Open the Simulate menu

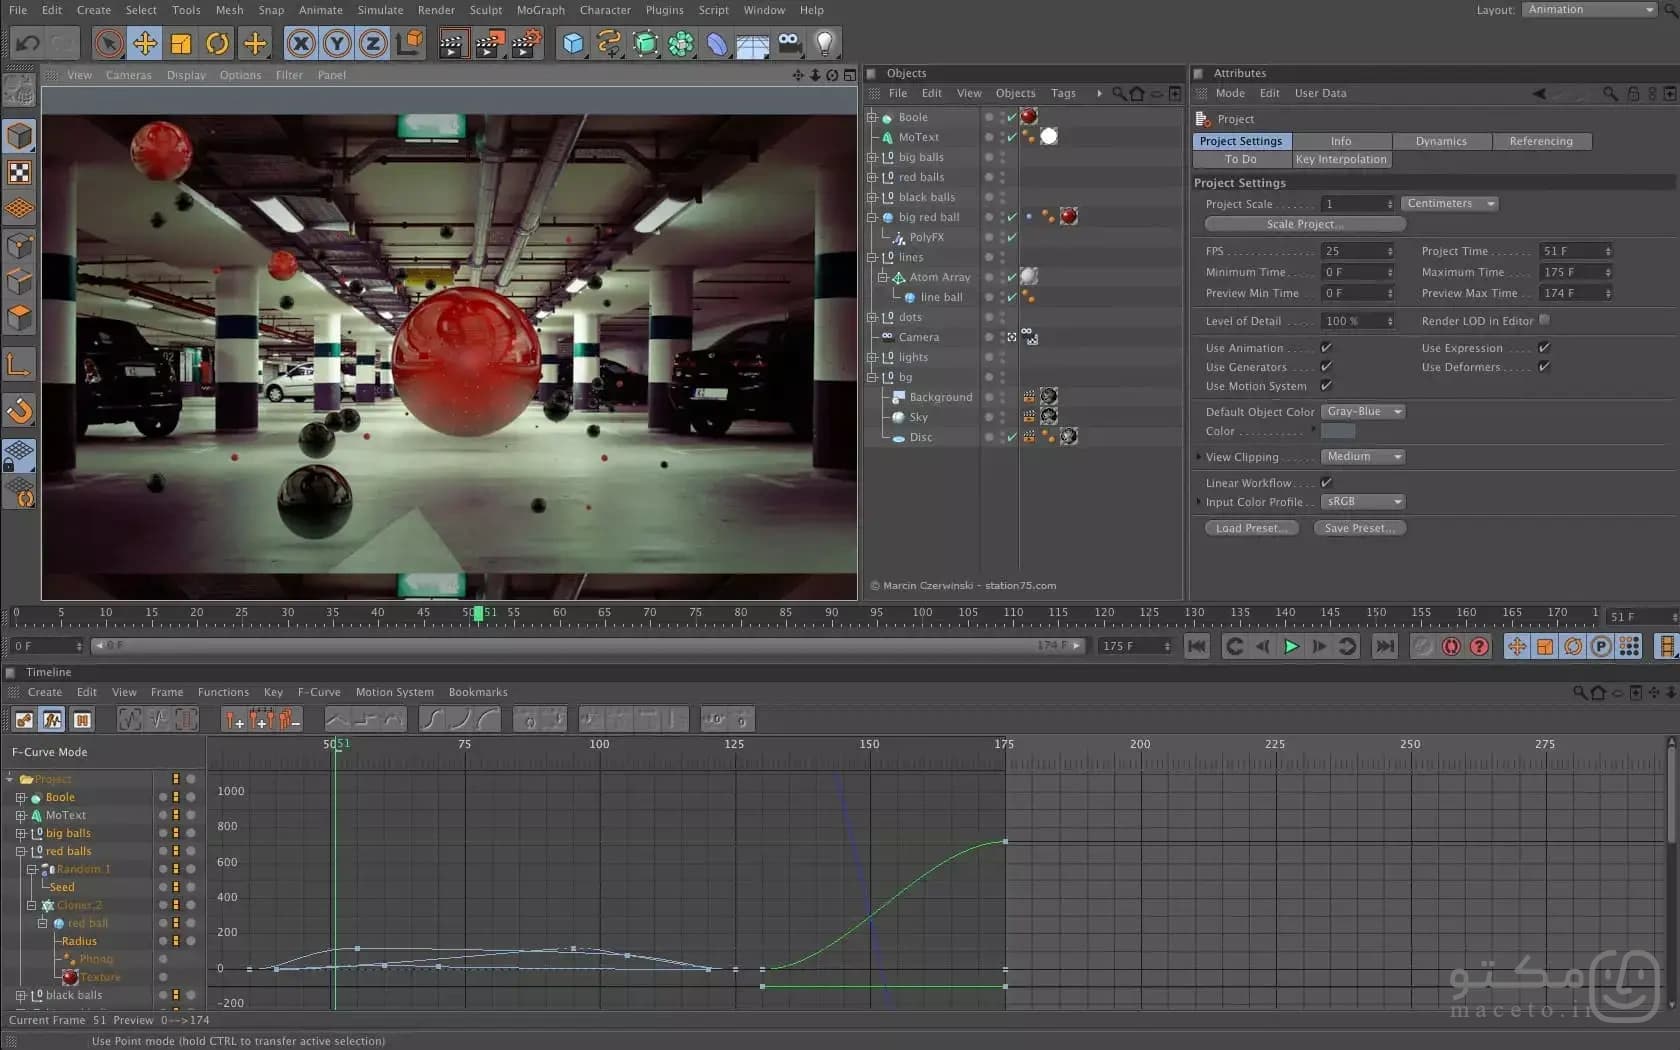[x=380, y=10]
